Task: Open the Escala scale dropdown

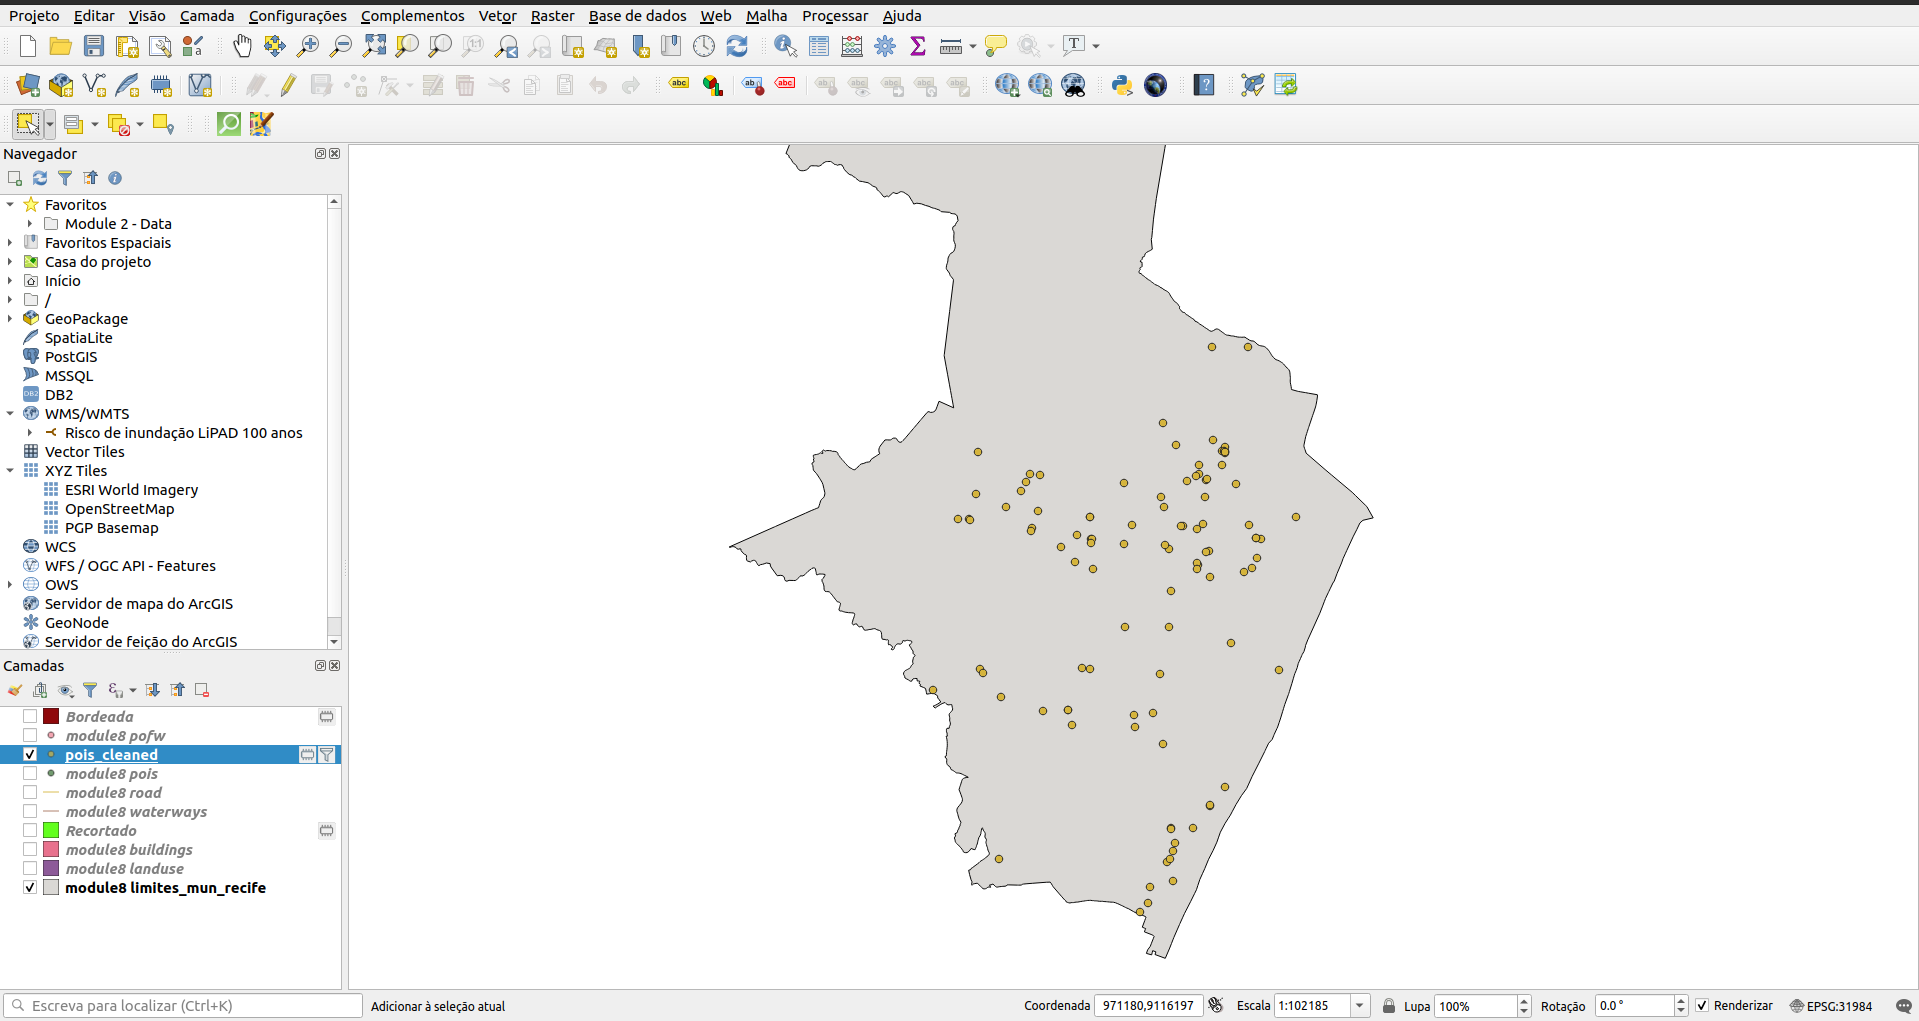Action: [x=1360, y=1006]
